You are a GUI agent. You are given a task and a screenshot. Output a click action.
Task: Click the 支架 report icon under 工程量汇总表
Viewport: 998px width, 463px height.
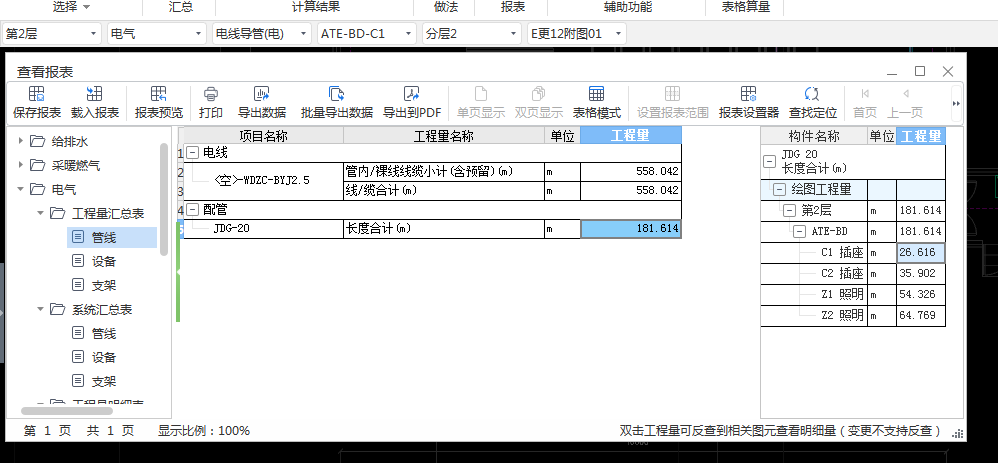pos(78,285)
